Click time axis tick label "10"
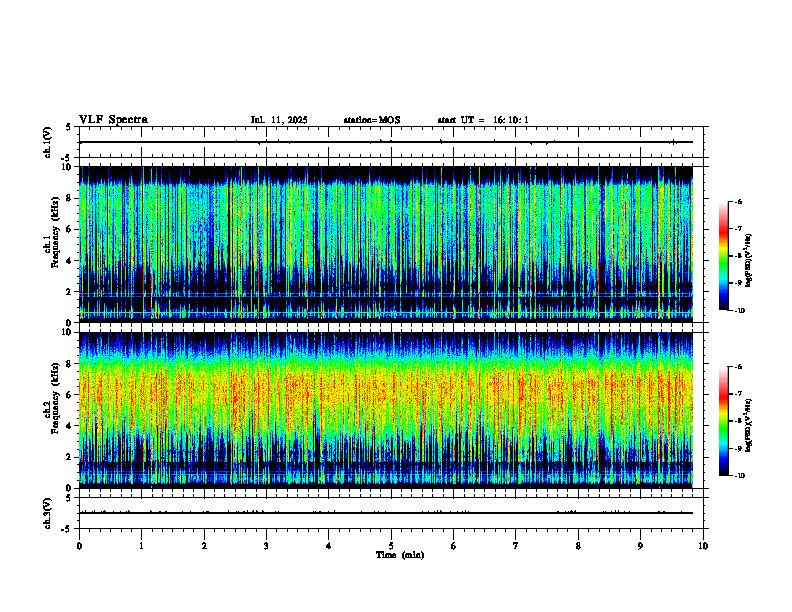 703,546
